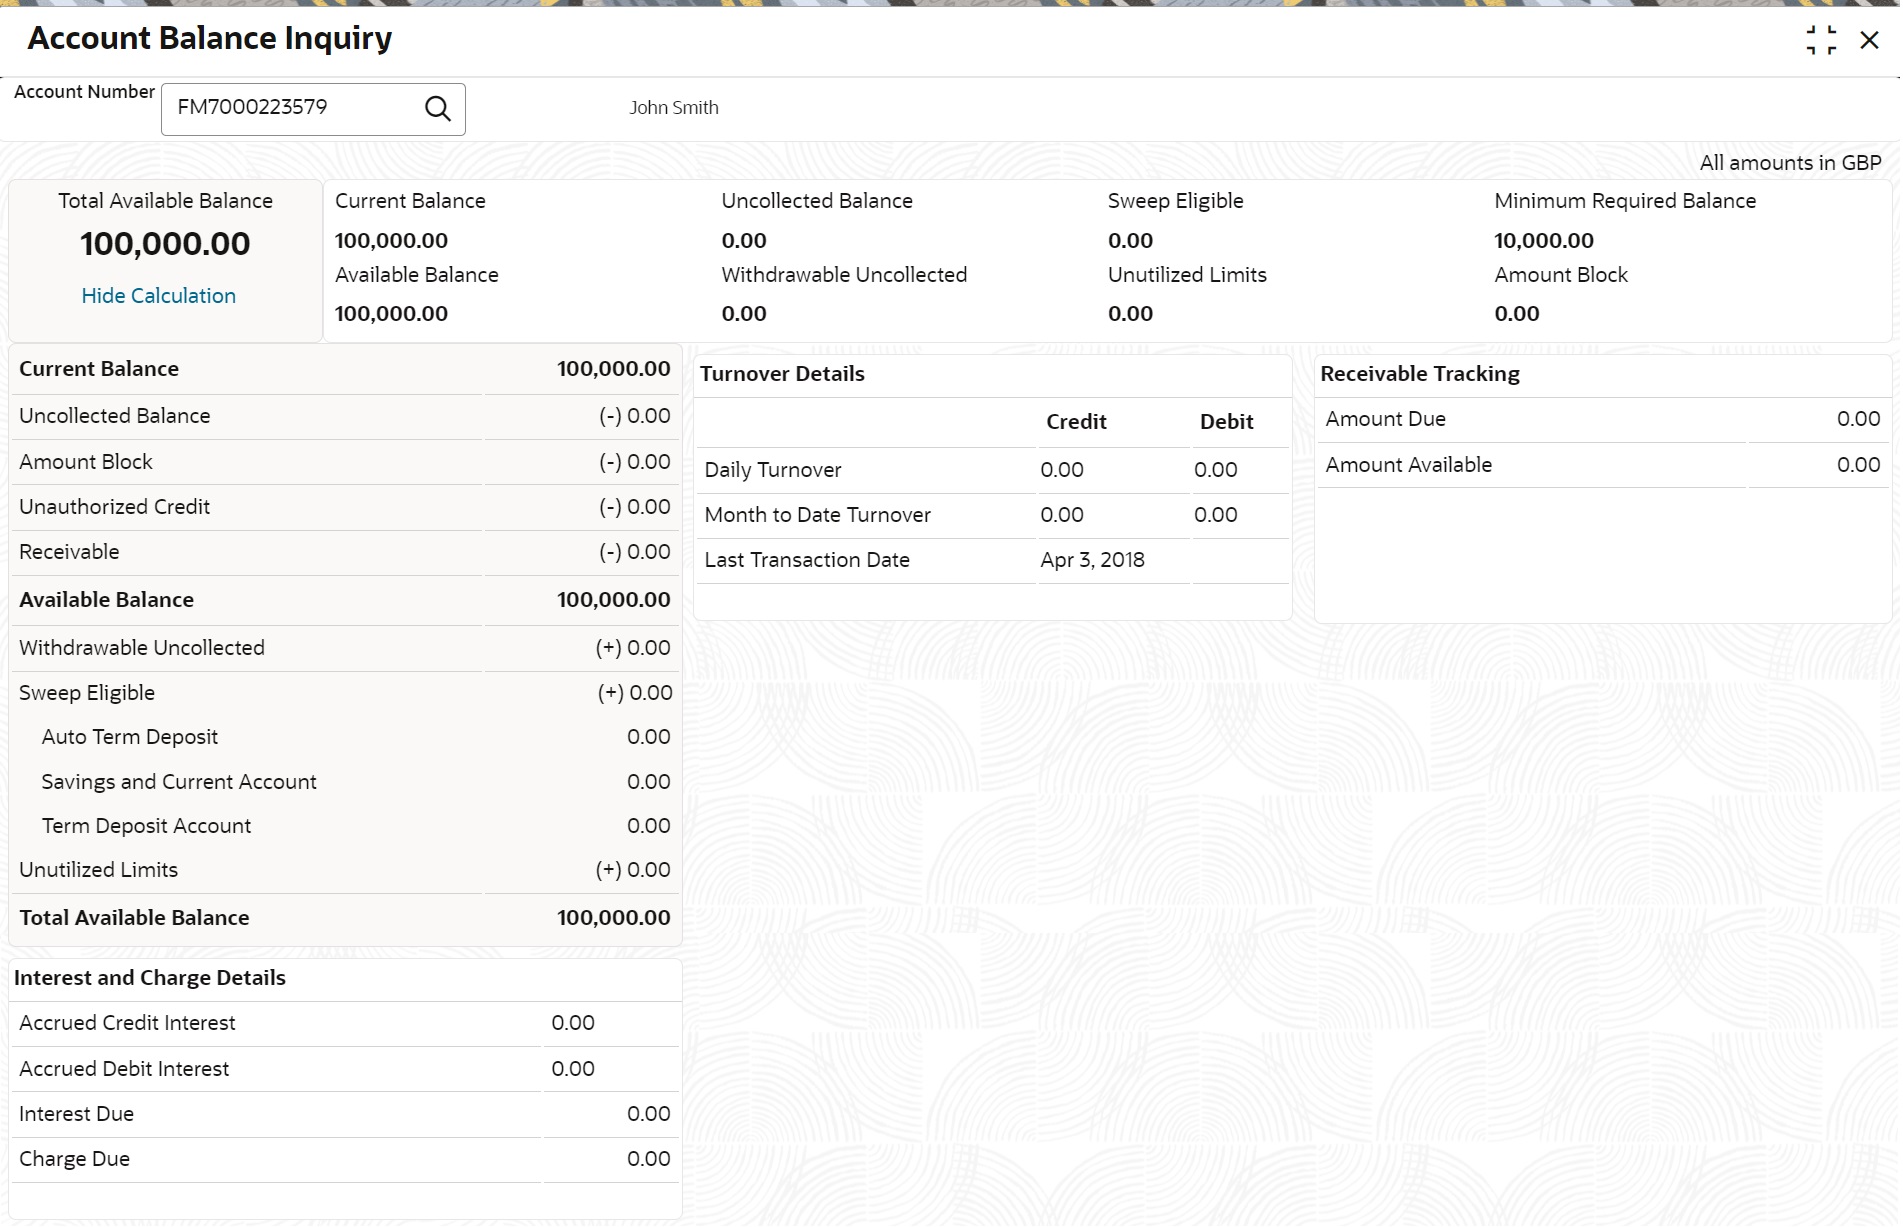Click the Unutilized Limits label in the summary header
The image size is (1903, 1227).
1187,275
